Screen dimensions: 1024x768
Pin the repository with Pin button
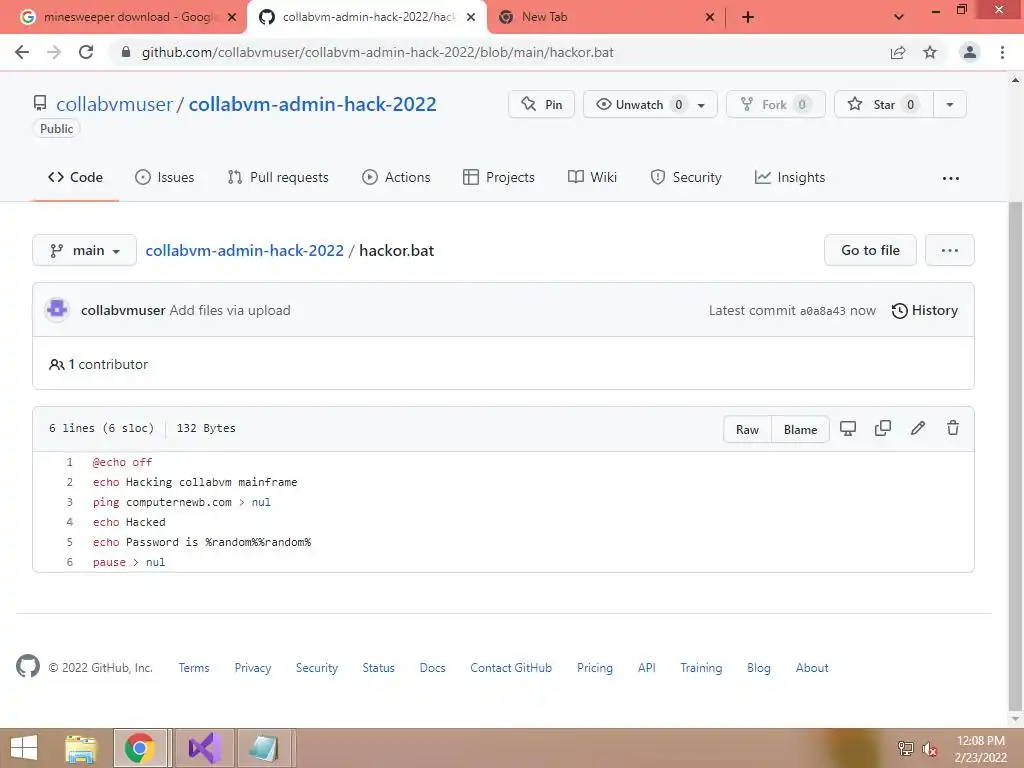(x=541, y=104)
